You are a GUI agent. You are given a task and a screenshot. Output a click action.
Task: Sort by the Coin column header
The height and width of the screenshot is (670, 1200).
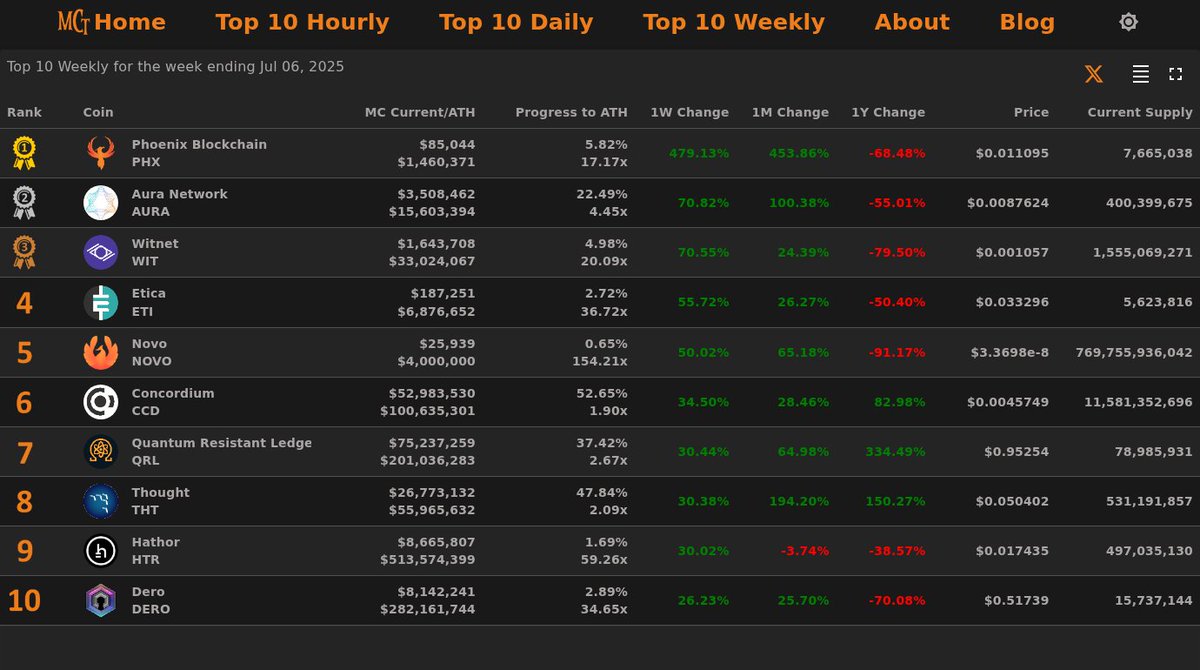98,112
